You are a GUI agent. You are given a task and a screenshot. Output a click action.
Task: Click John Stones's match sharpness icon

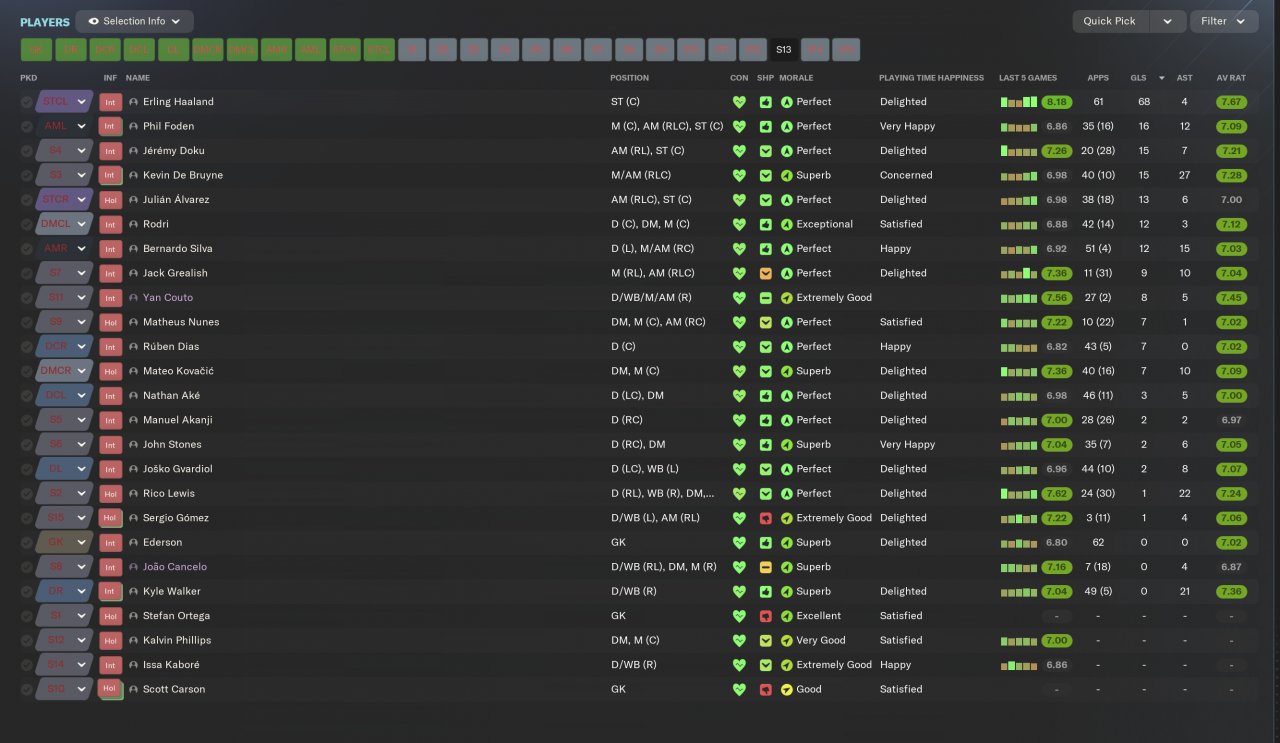[765, 445]
